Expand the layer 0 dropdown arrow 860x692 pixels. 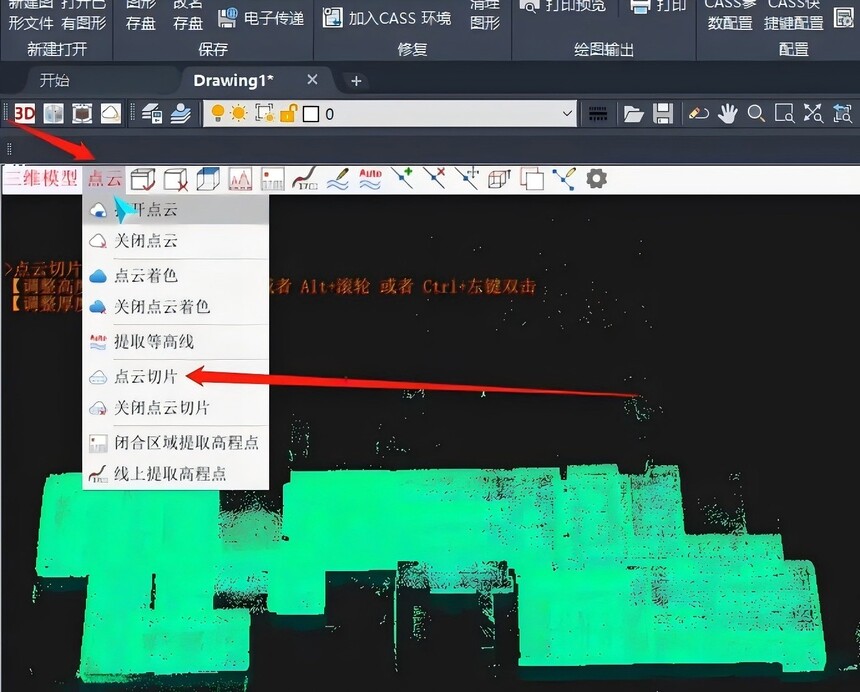(567, 114)
